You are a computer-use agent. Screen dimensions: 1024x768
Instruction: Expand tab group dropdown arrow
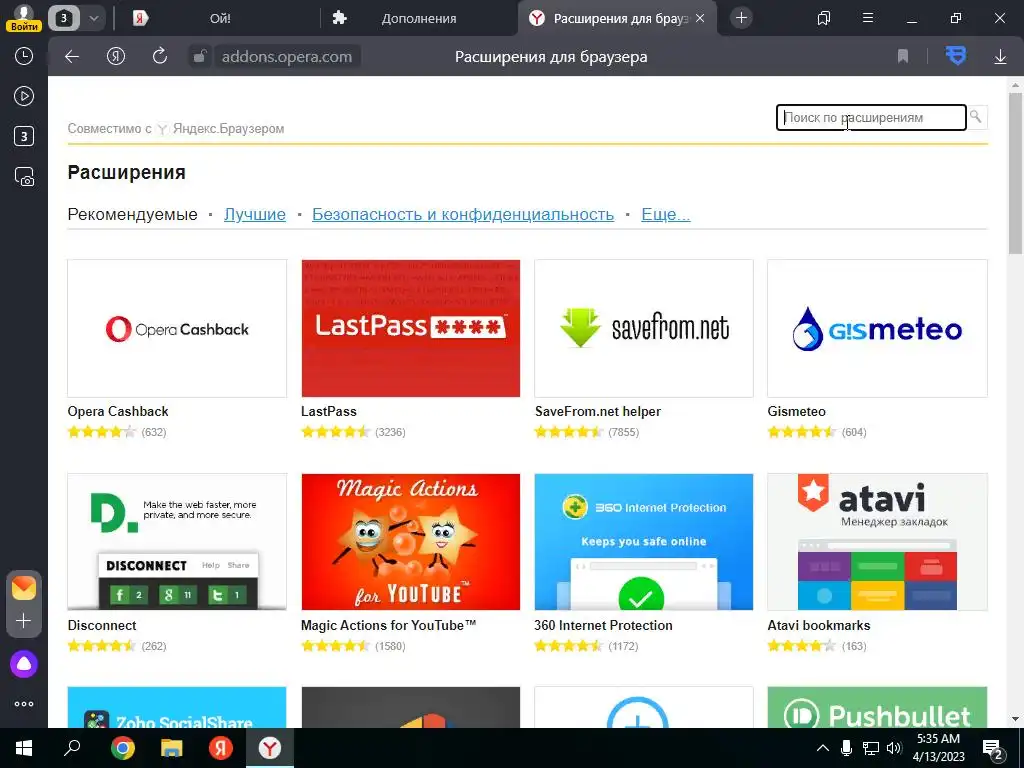[93, 18]
